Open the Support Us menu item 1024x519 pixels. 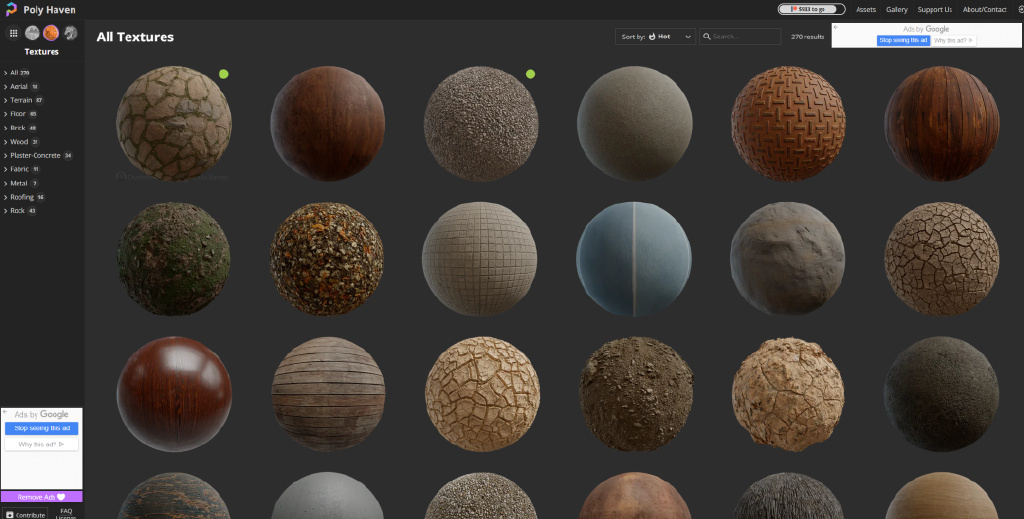[934, 10]
